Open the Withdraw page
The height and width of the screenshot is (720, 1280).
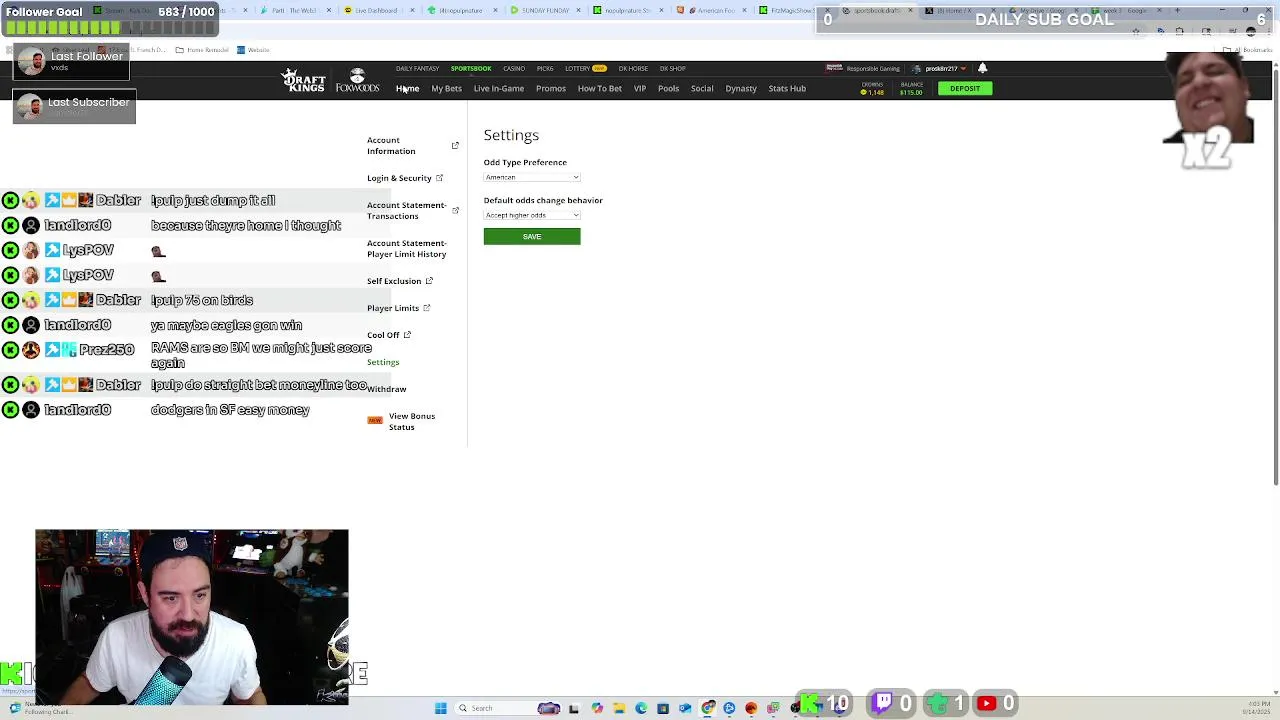click(387, 389)
